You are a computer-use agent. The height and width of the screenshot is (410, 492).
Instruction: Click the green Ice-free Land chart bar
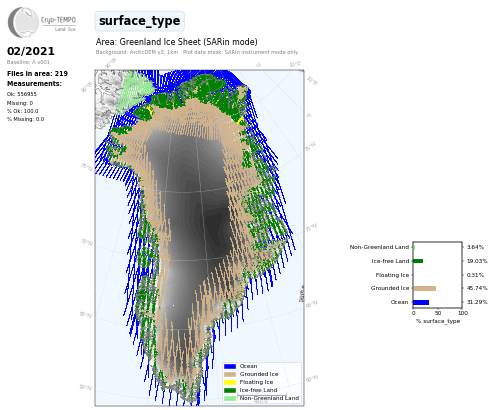(x=418, y=261)
